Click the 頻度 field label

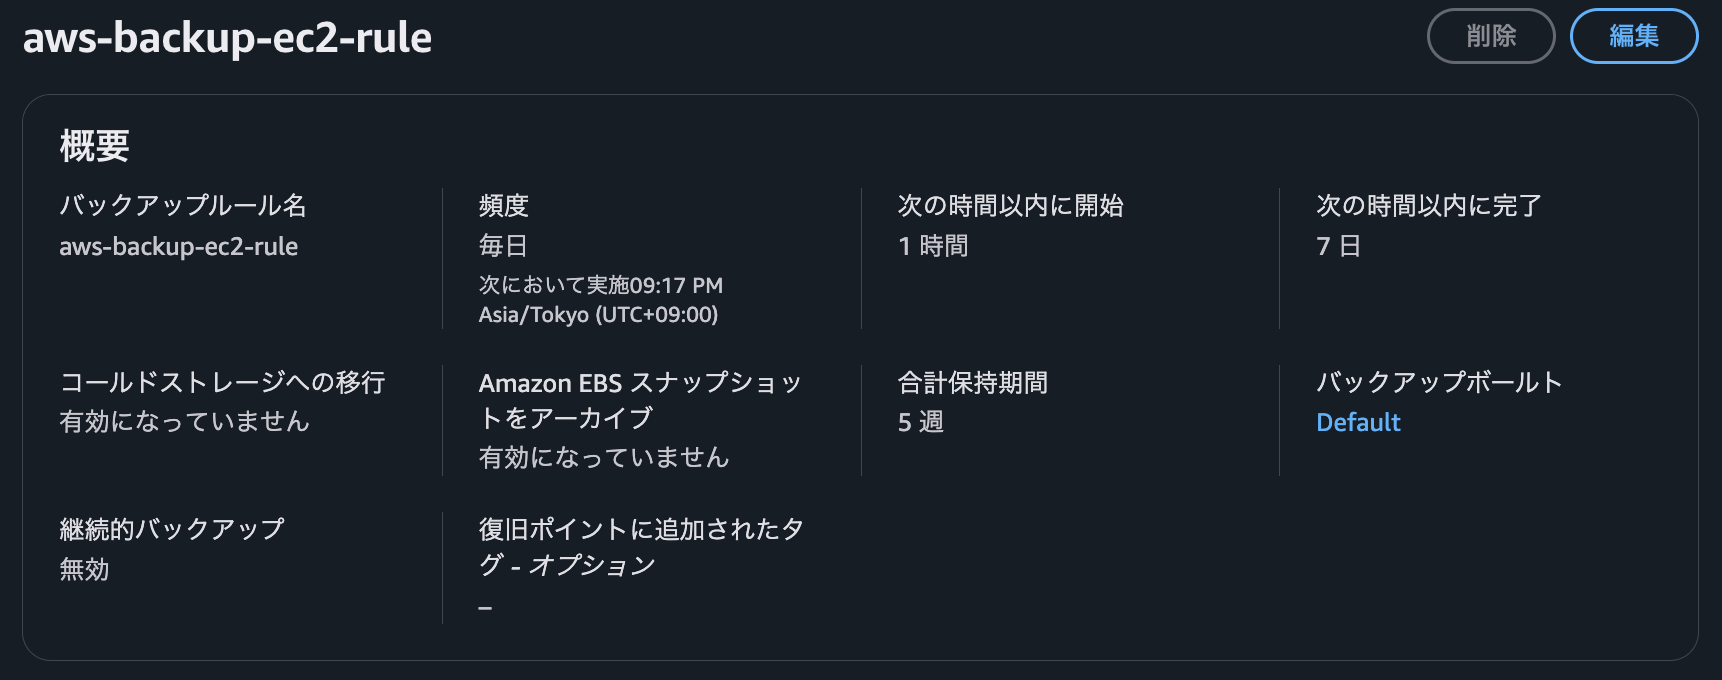click(x=504, y=206)
